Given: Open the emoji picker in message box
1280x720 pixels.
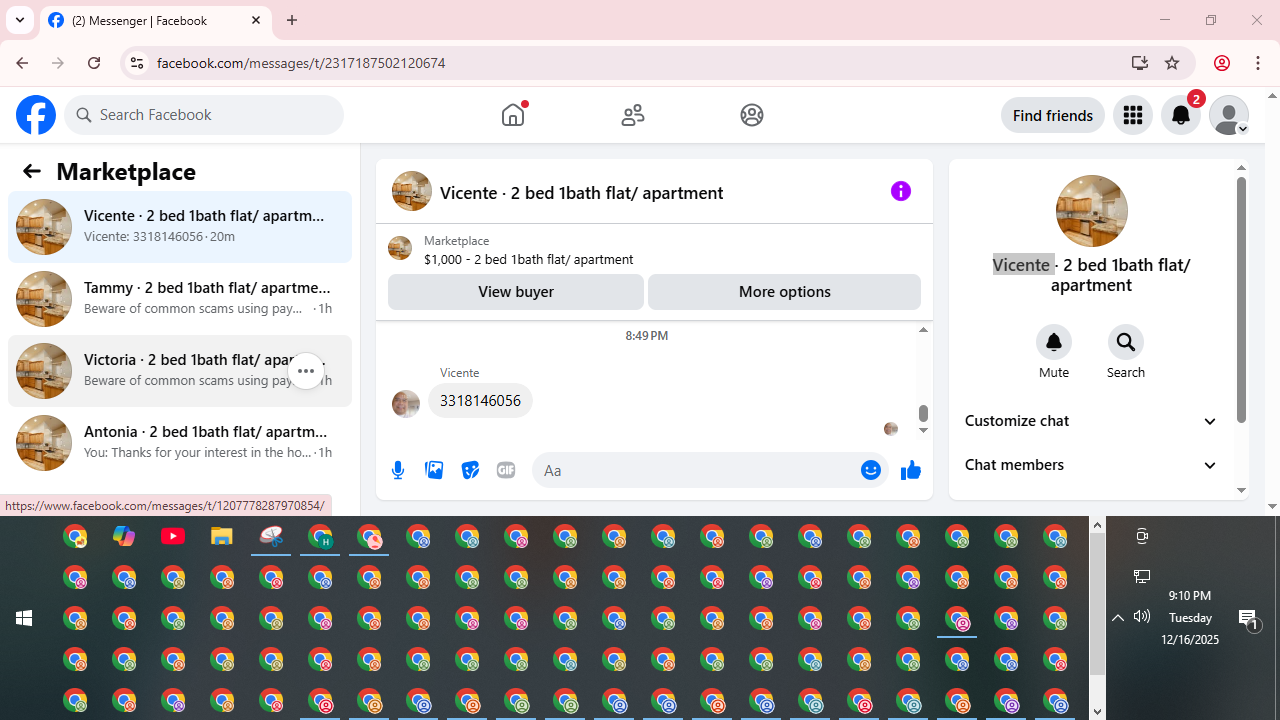Looking at the screenshot, I should click(x=871, y=470).
